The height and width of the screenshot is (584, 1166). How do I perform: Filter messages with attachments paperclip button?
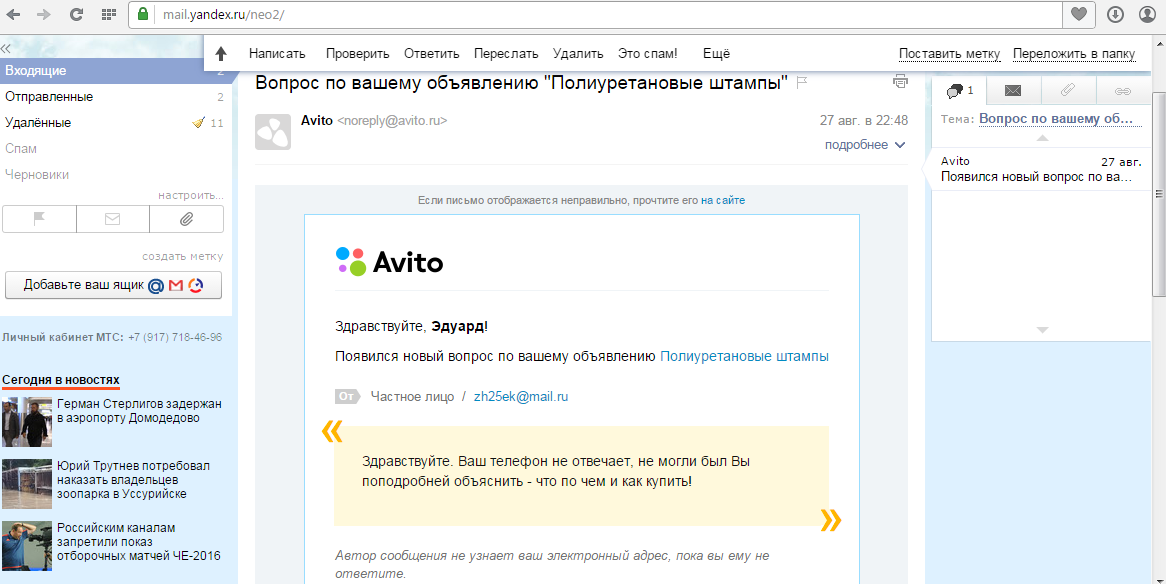click(186, 219)
